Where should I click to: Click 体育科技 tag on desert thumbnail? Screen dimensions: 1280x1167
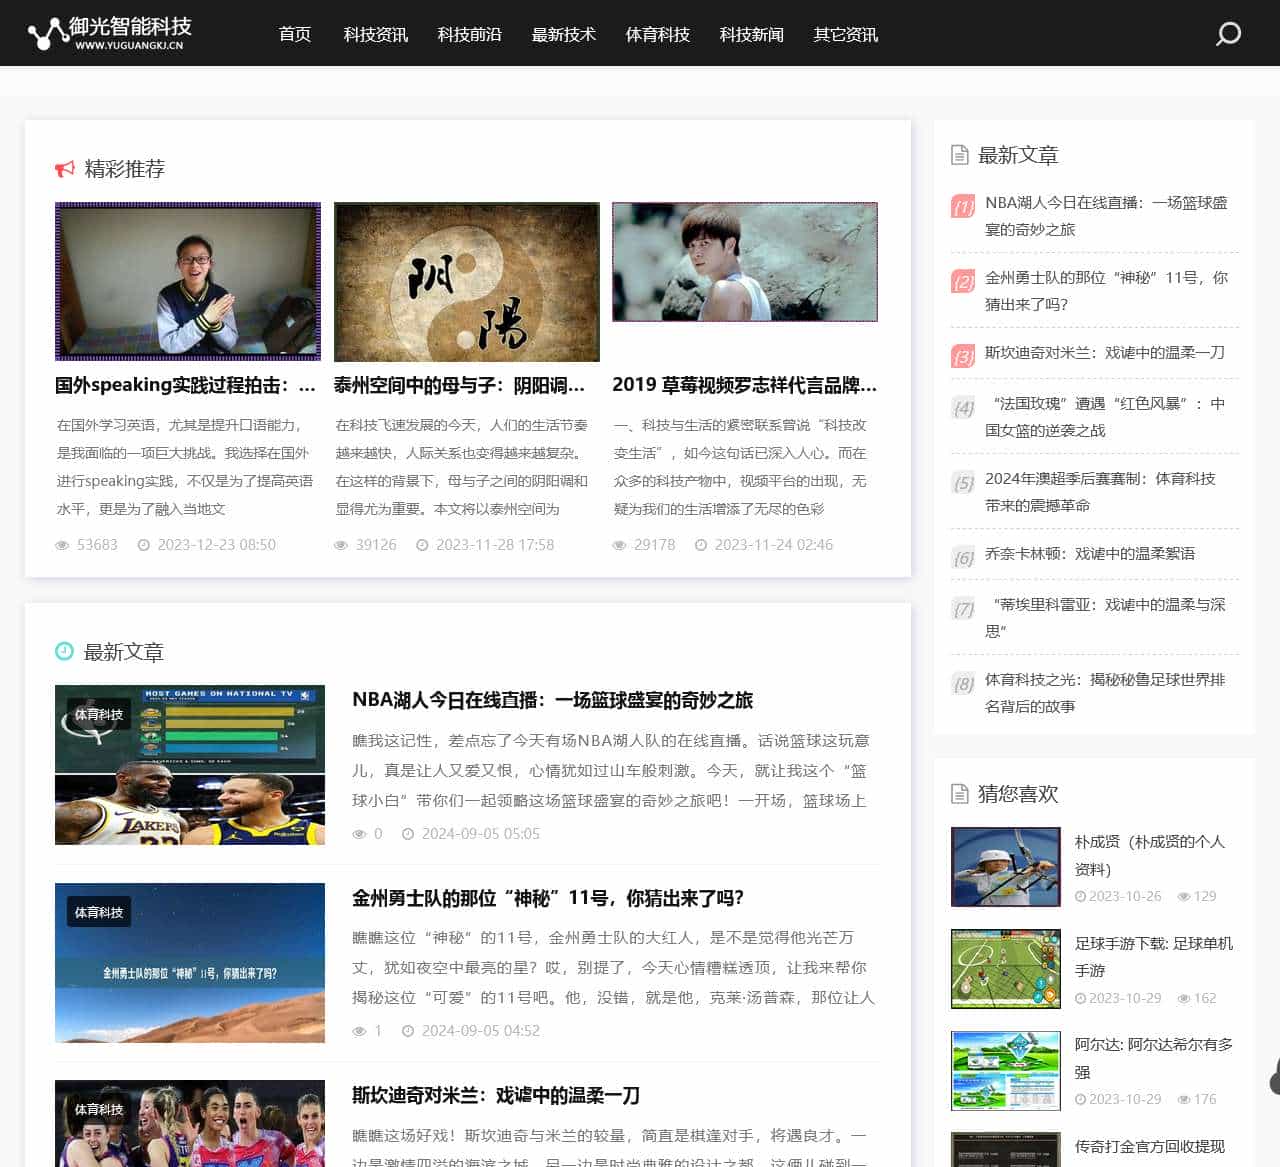point(99,912)
